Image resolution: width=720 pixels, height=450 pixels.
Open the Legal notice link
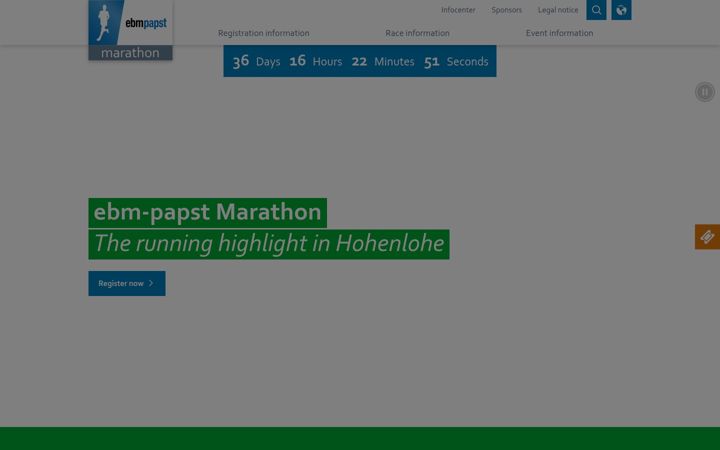tap(558, 10)
